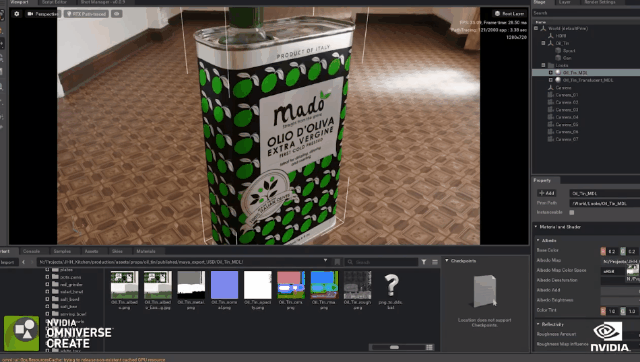Open the content browser options menu icon
Screen dimensions: 640x362
coord(435,262)
